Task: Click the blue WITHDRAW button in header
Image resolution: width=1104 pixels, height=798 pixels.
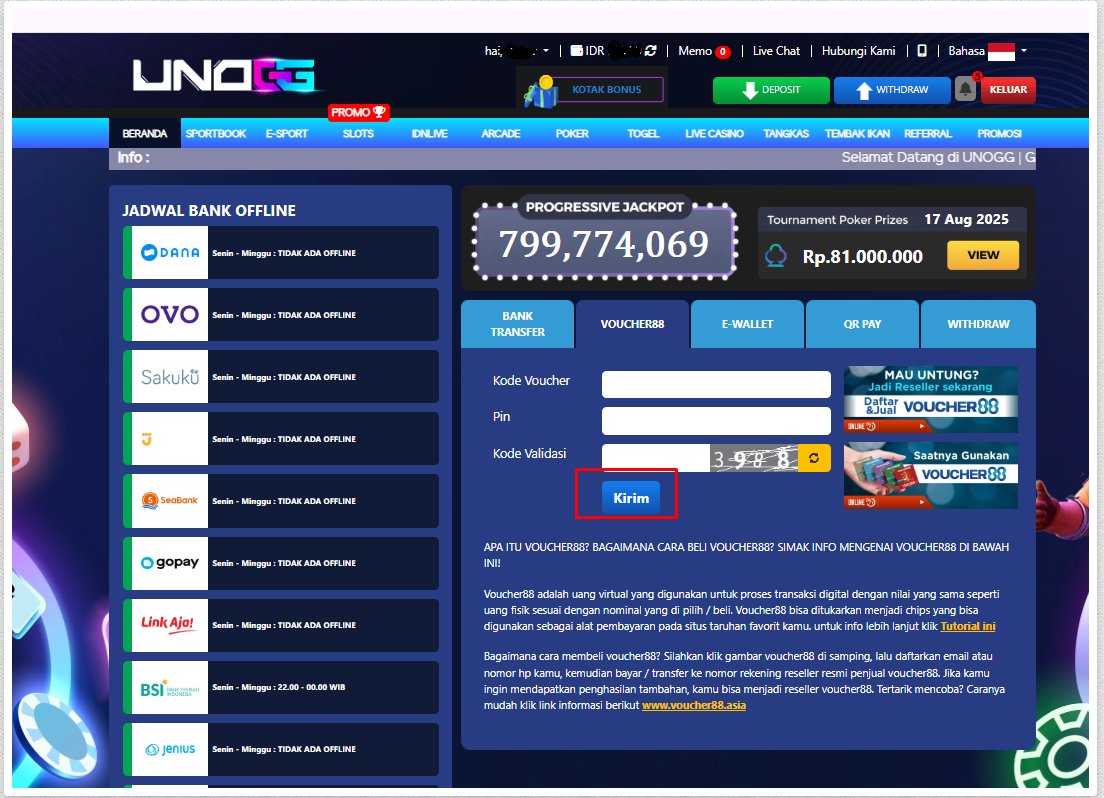Action: (892, 90)
